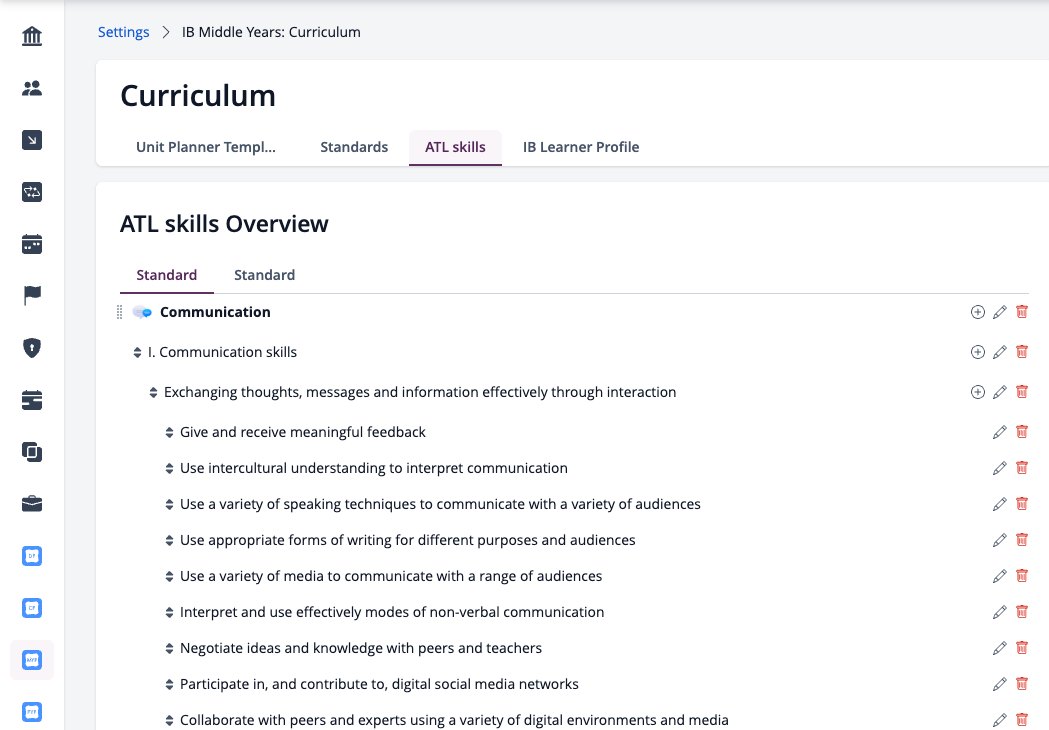Open Unit Planner Templates tab
This screenshot has width=1049, height=730.
(205, 147)
